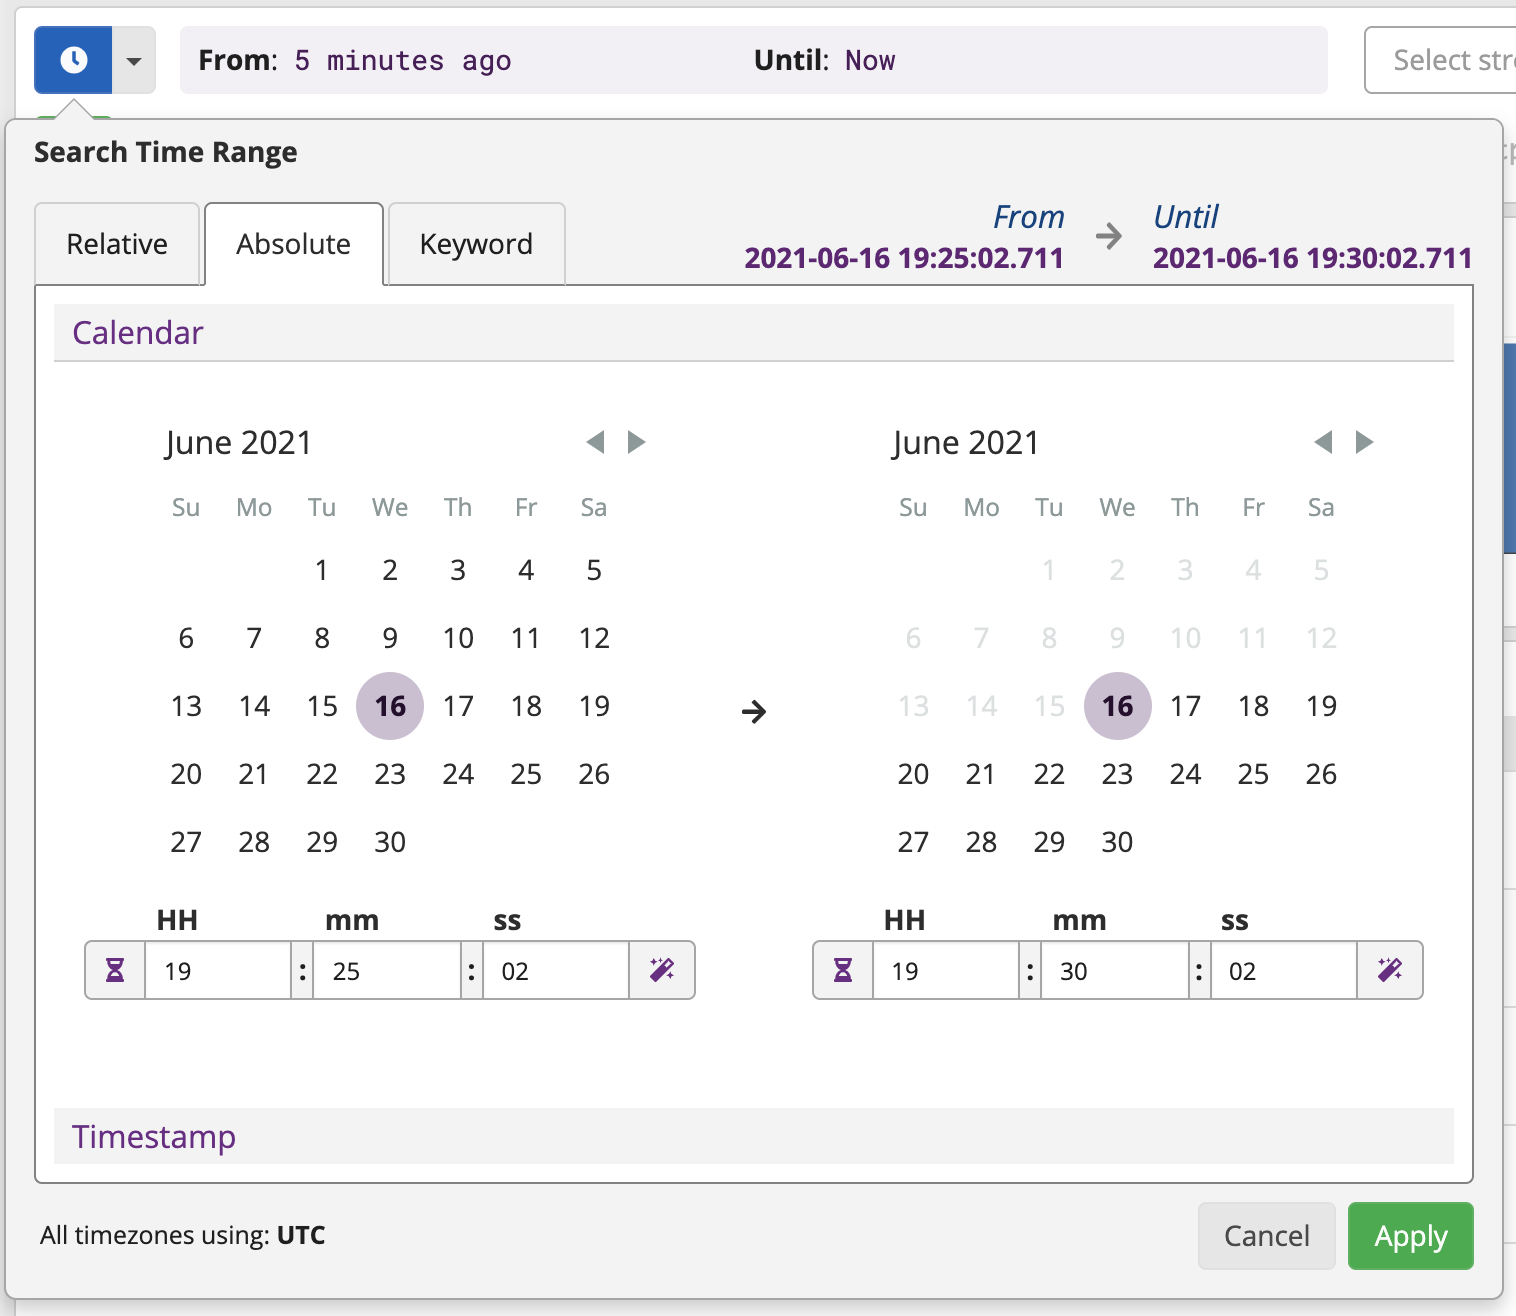
Task: Expand the Timestamp section
Action: pyautogui.click(x=153, y=1137)
